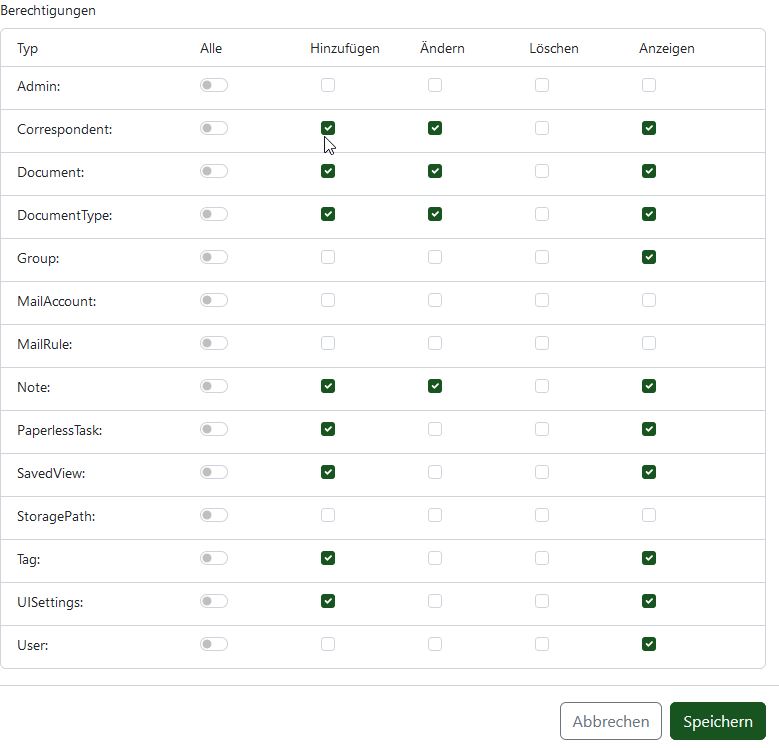The width and height of the screenshot is (779, 748).
Task: Uncheck Hinzufügen for Document
Action: (x=328, y=171)
